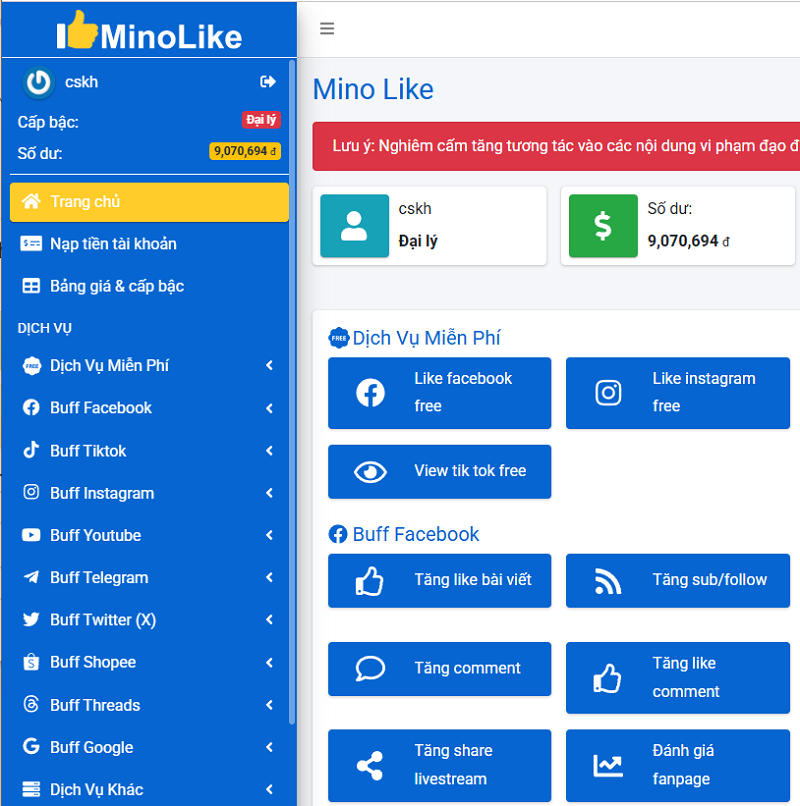
Task: Click the Buff Google G icon
Action: click(31, 746)
